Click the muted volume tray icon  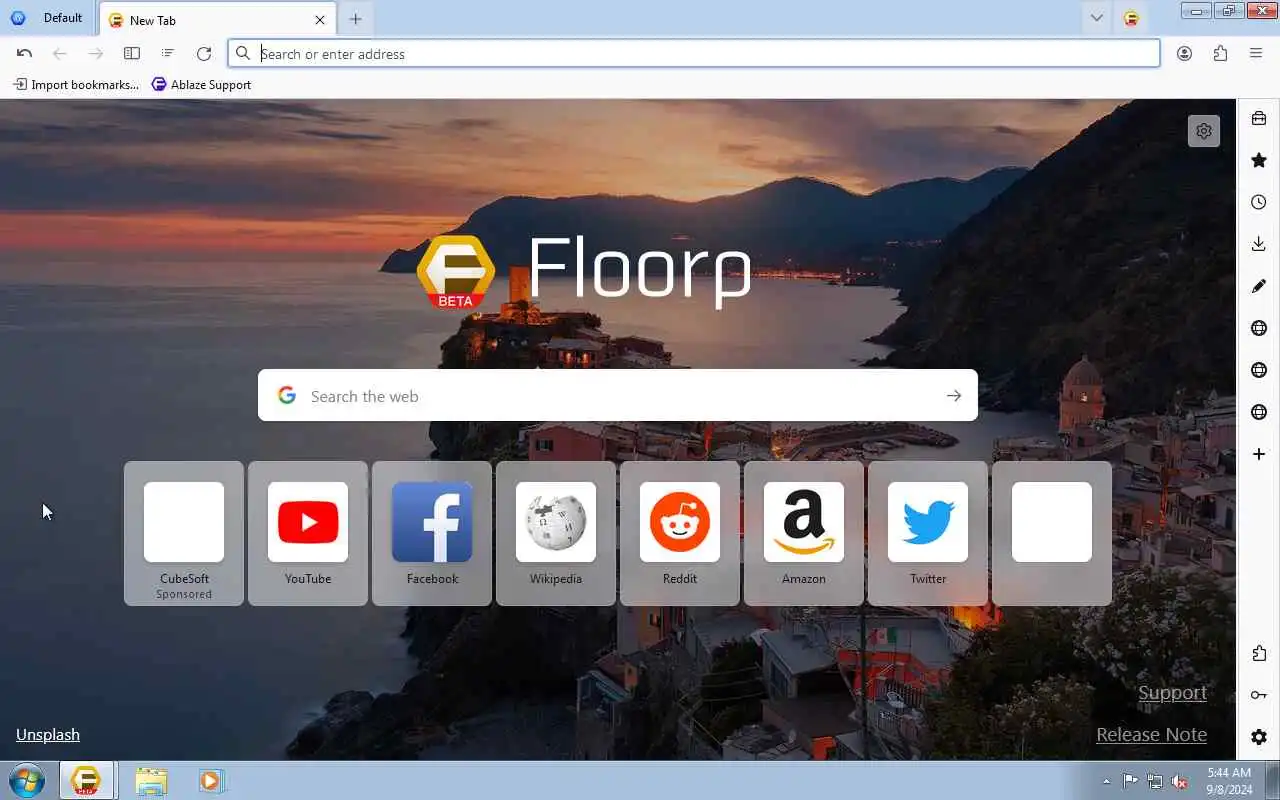pyautogui.click(x=1180, y=781)
